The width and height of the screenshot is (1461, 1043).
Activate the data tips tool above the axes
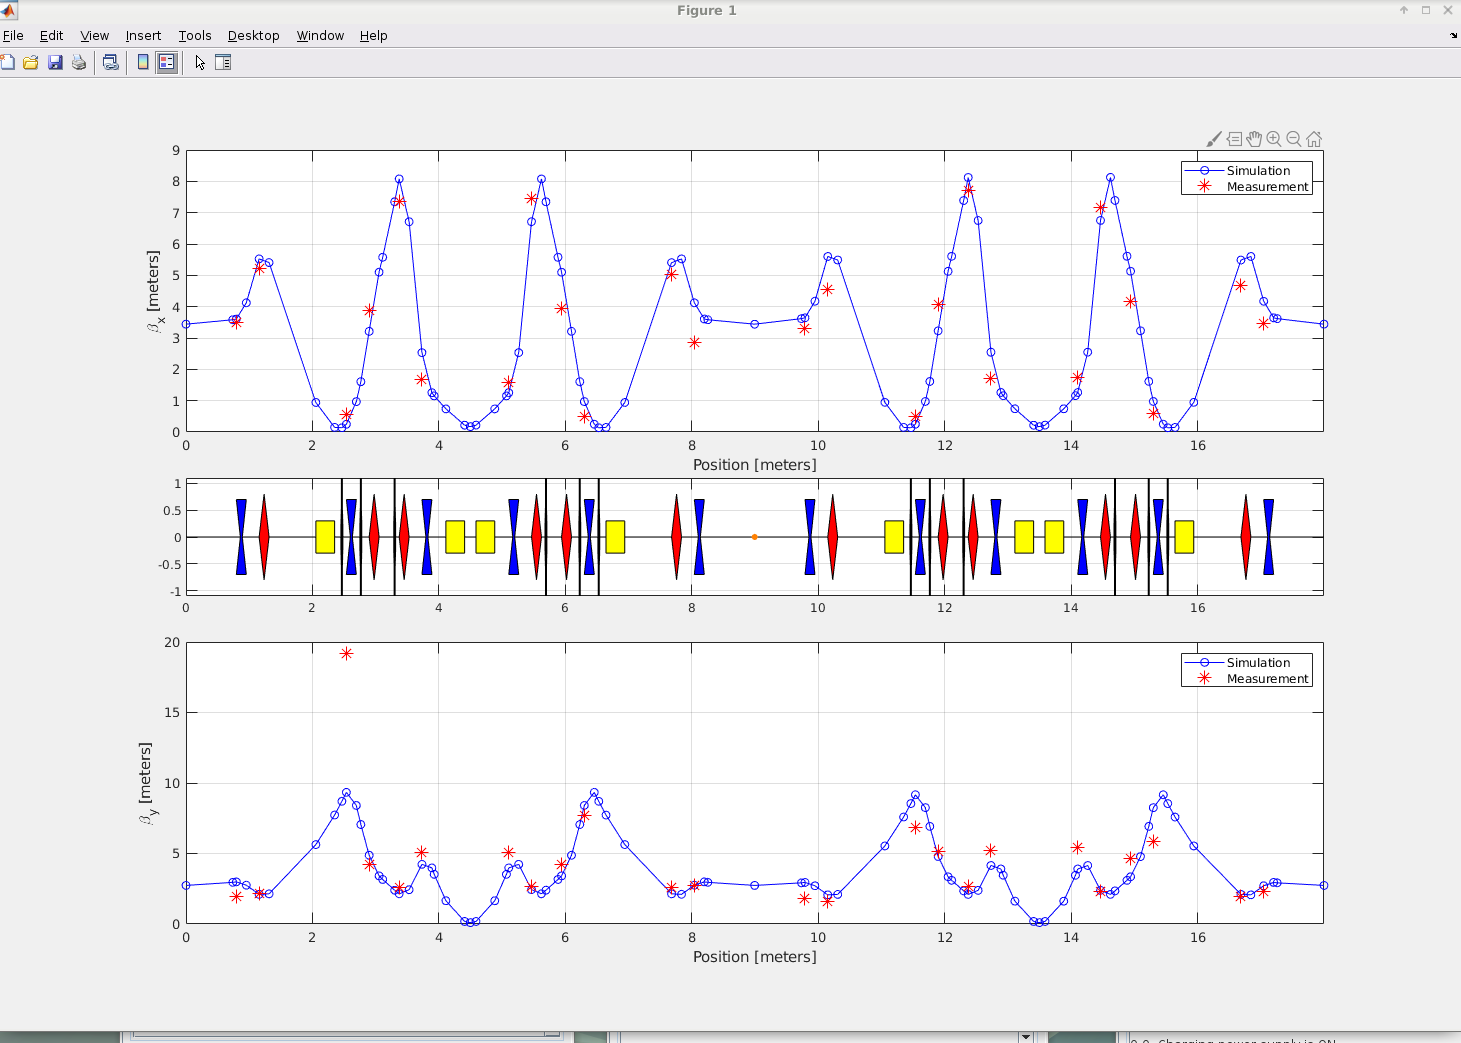(1234, 139)
